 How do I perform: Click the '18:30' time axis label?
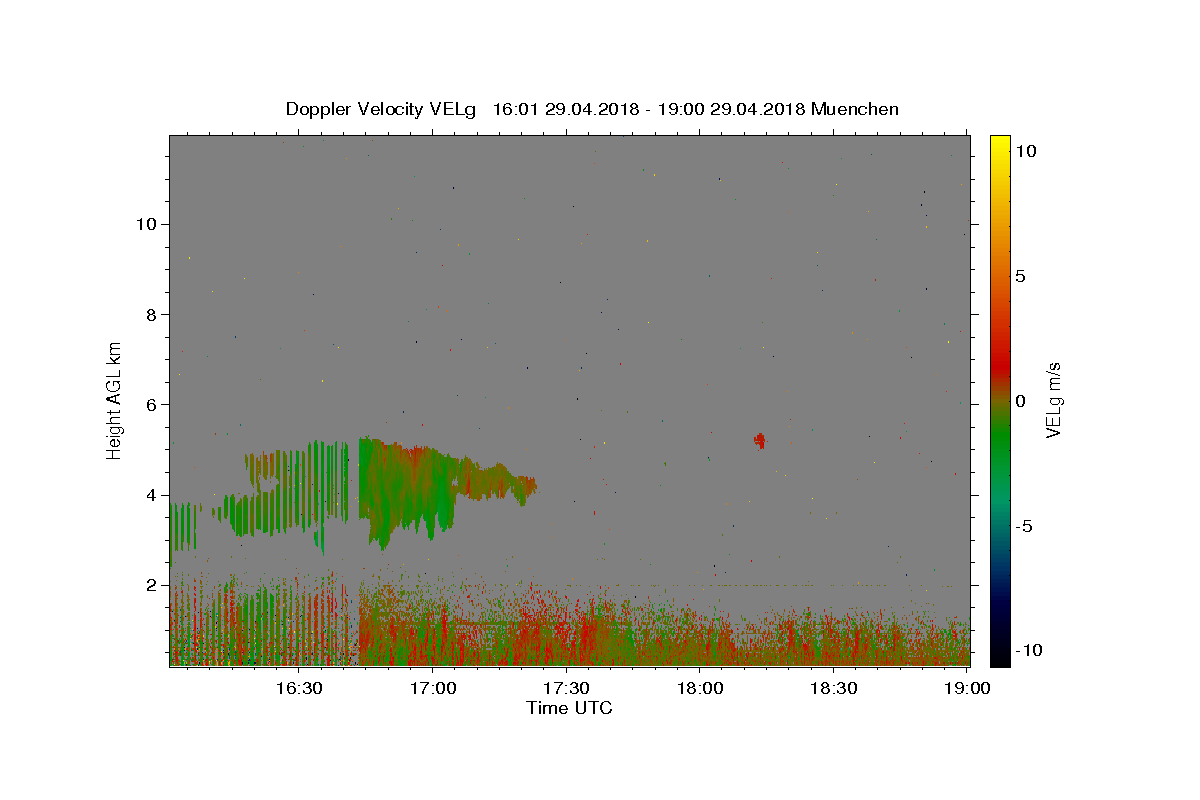coord(833,688)
